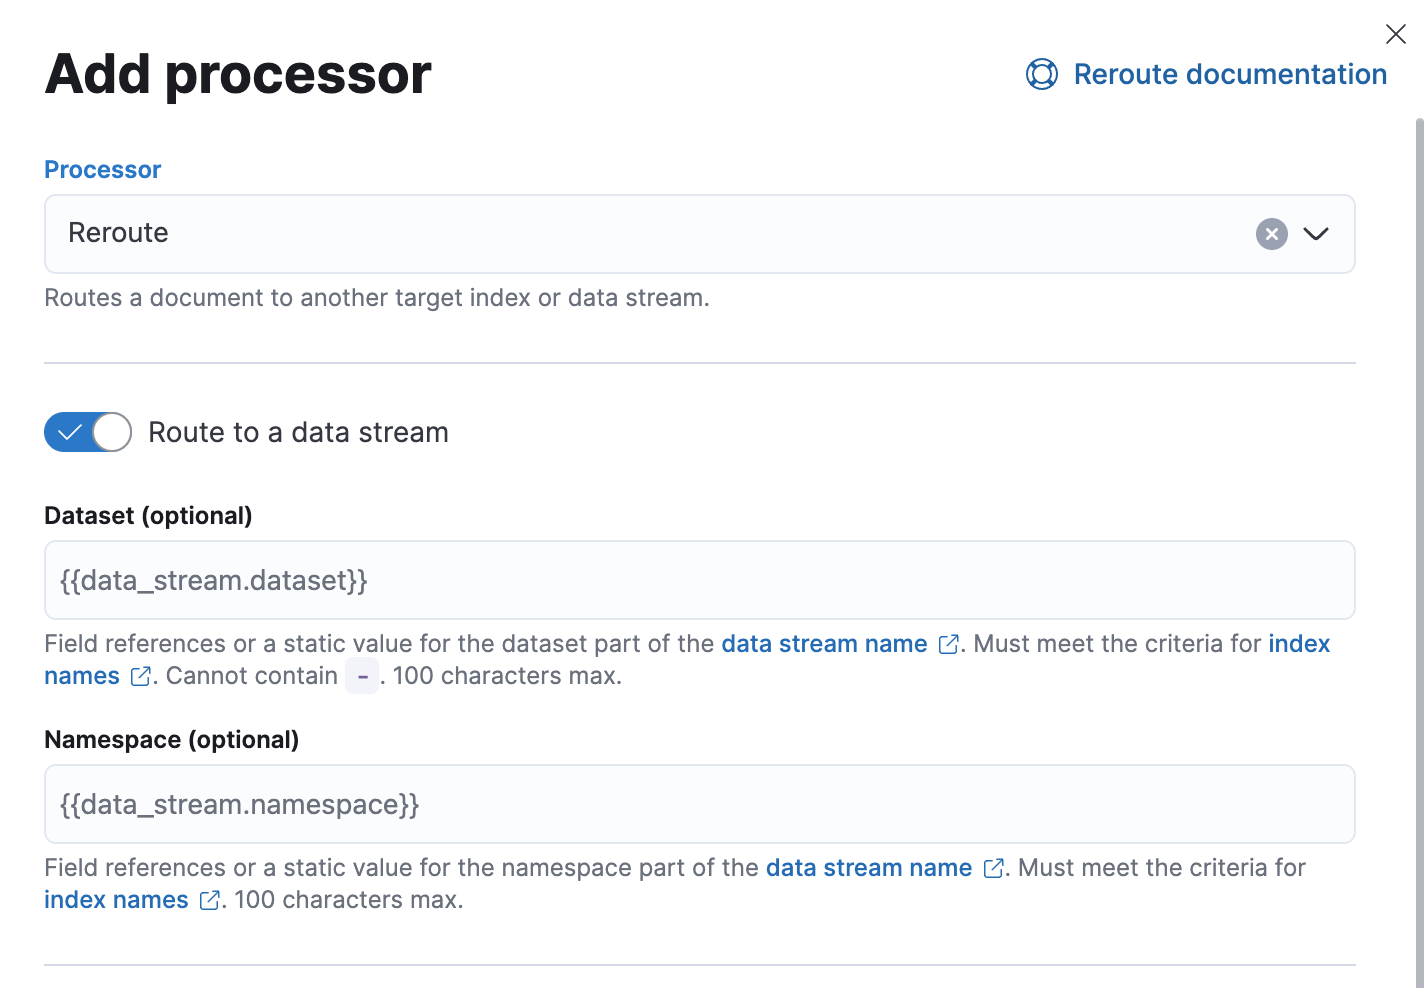Open the Processor combo box showing Reroute
The width and height of the screenshot is (1428, 988).
[x=699, y=234]
